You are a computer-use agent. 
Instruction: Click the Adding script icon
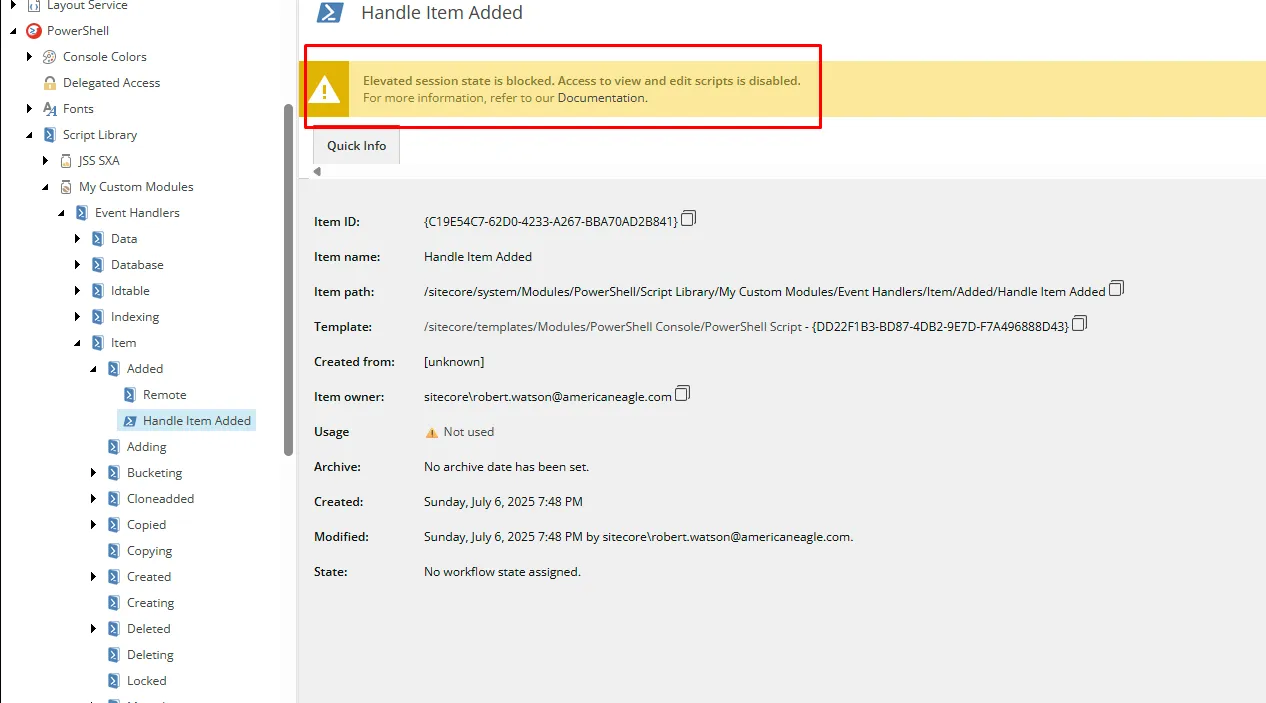[x=114, y=447]
